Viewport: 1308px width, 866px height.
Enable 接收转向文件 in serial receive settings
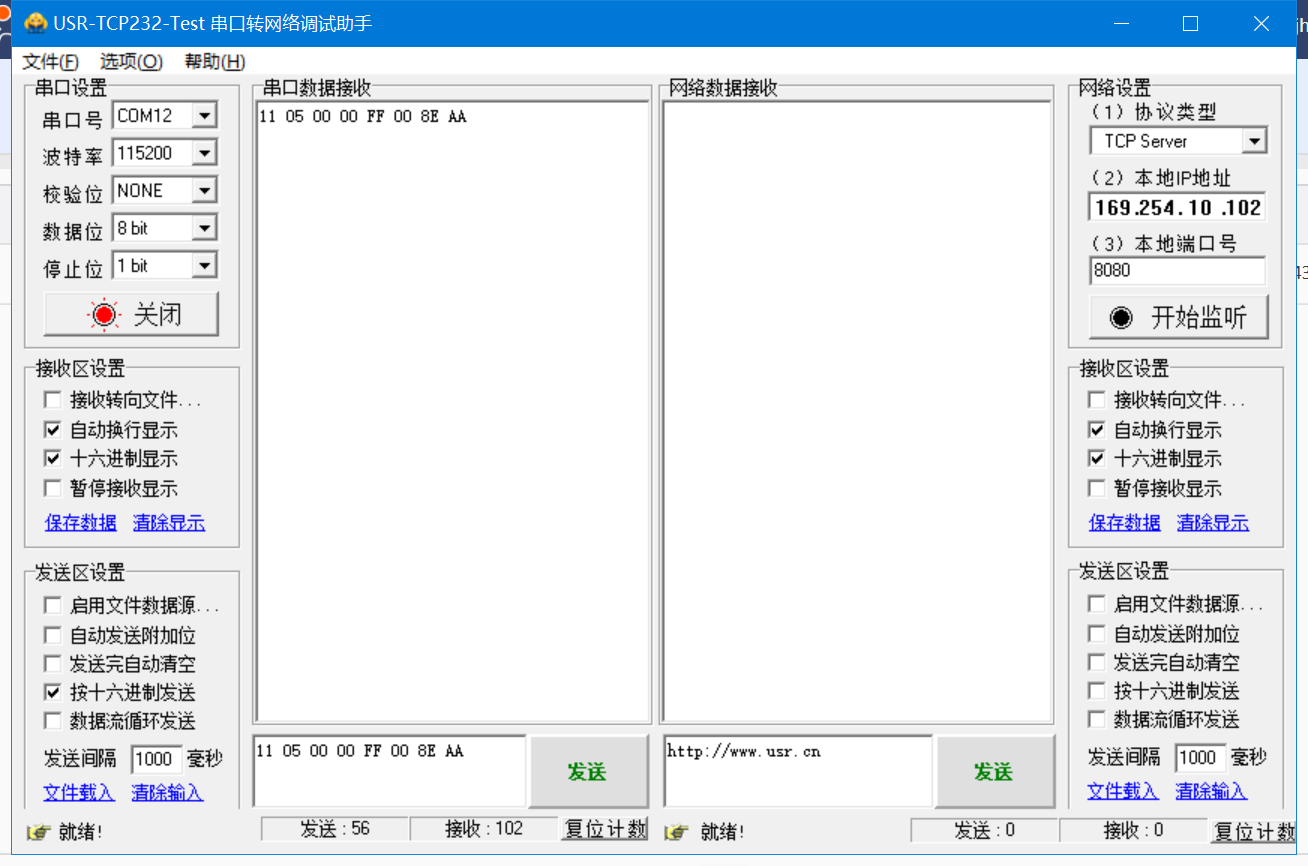52,400
